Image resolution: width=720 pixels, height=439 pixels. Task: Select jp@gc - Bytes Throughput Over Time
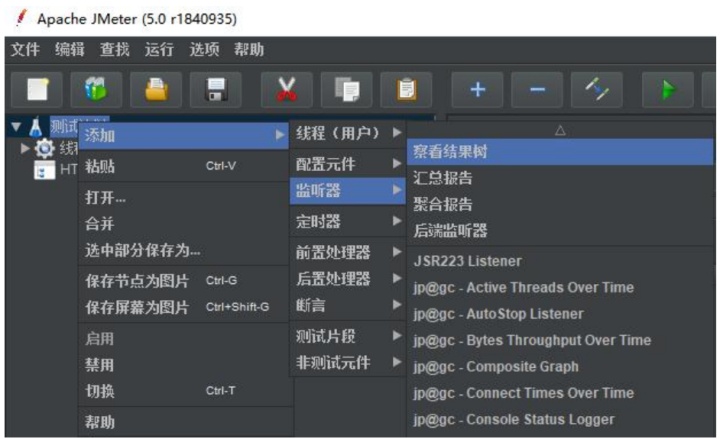(560, 340)
